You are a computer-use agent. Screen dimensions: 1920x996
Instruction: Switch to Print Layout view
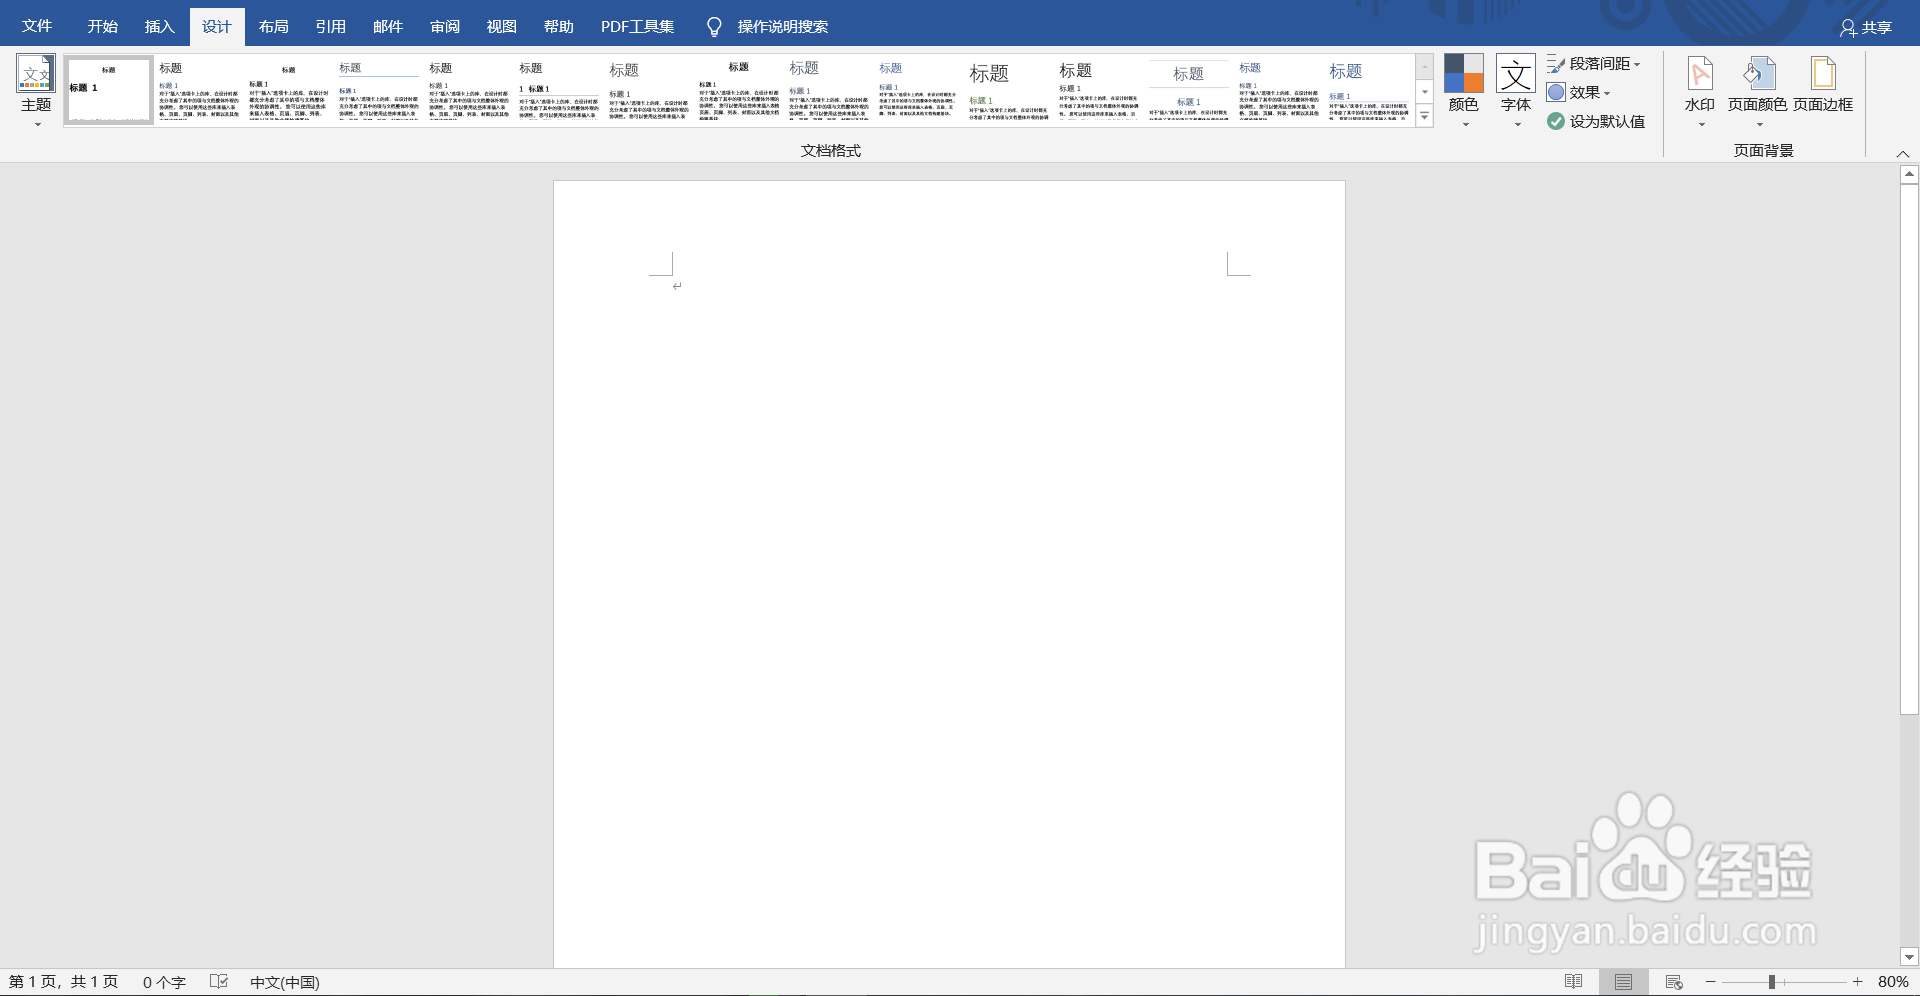click(x=1623, y=982)
